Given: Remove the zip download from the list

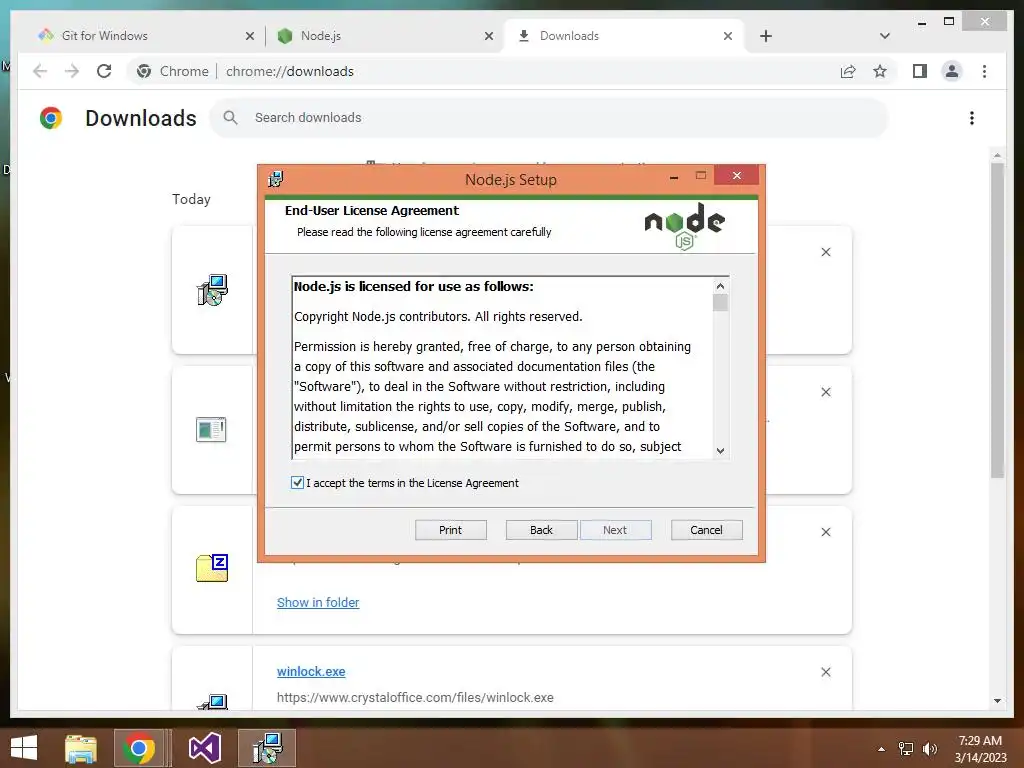Looking at the screenshot, I should point(825,532).
